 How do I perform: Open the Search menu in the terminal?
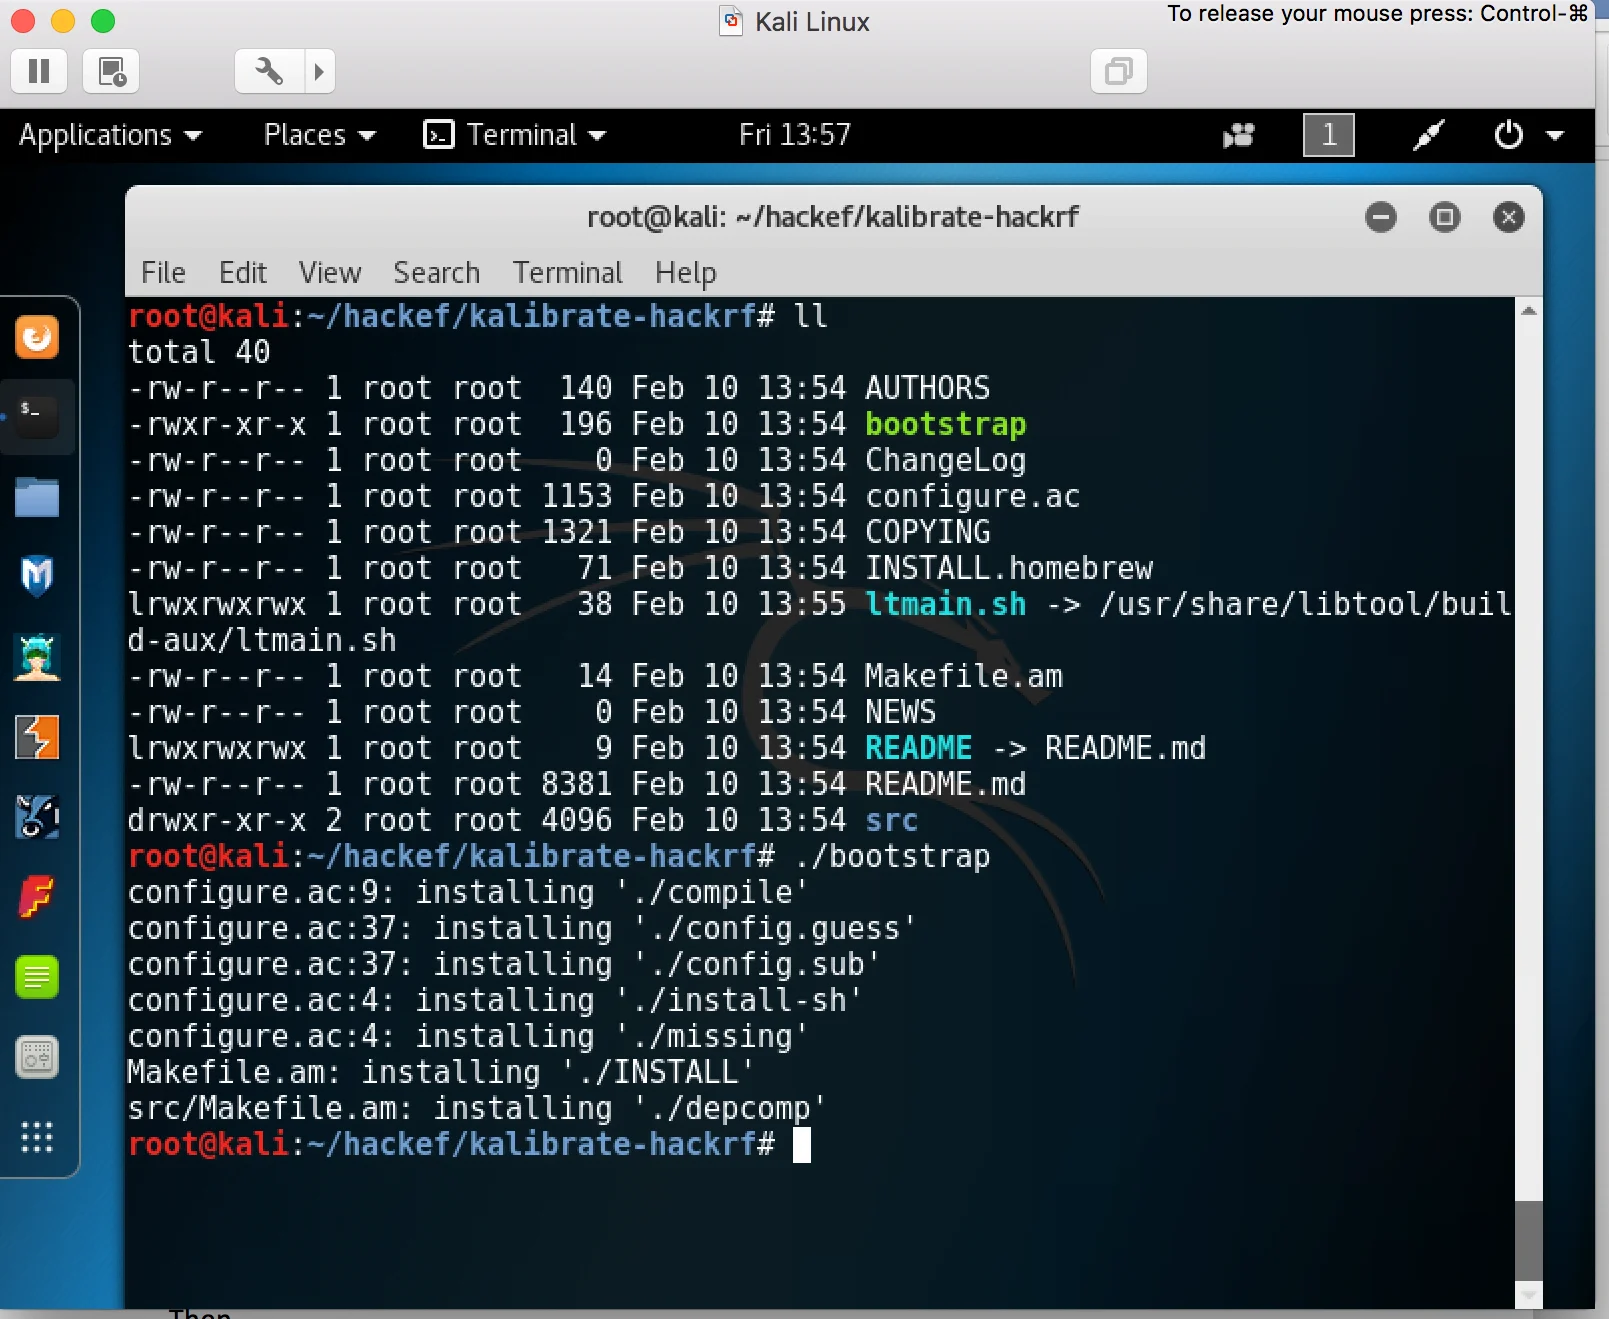point(435,272)
